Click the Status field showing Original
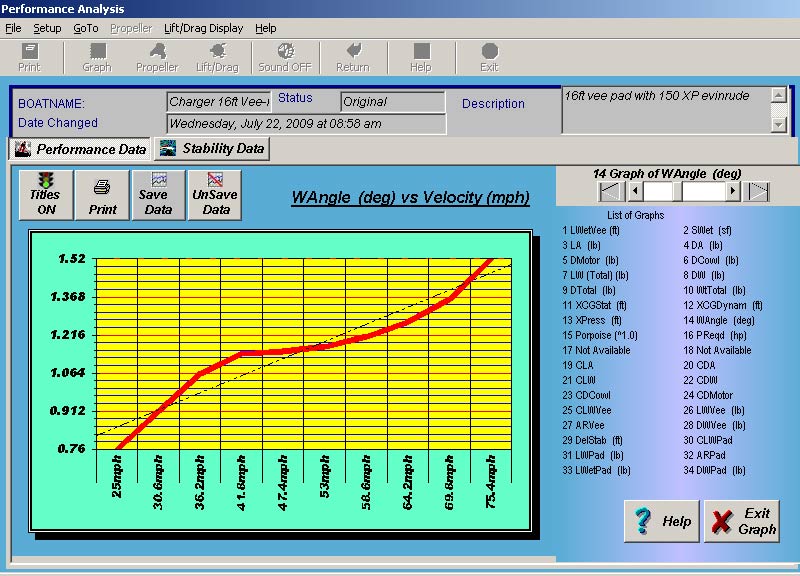The width and height of the screenshot is (800, 576). [x=392, y=102]
